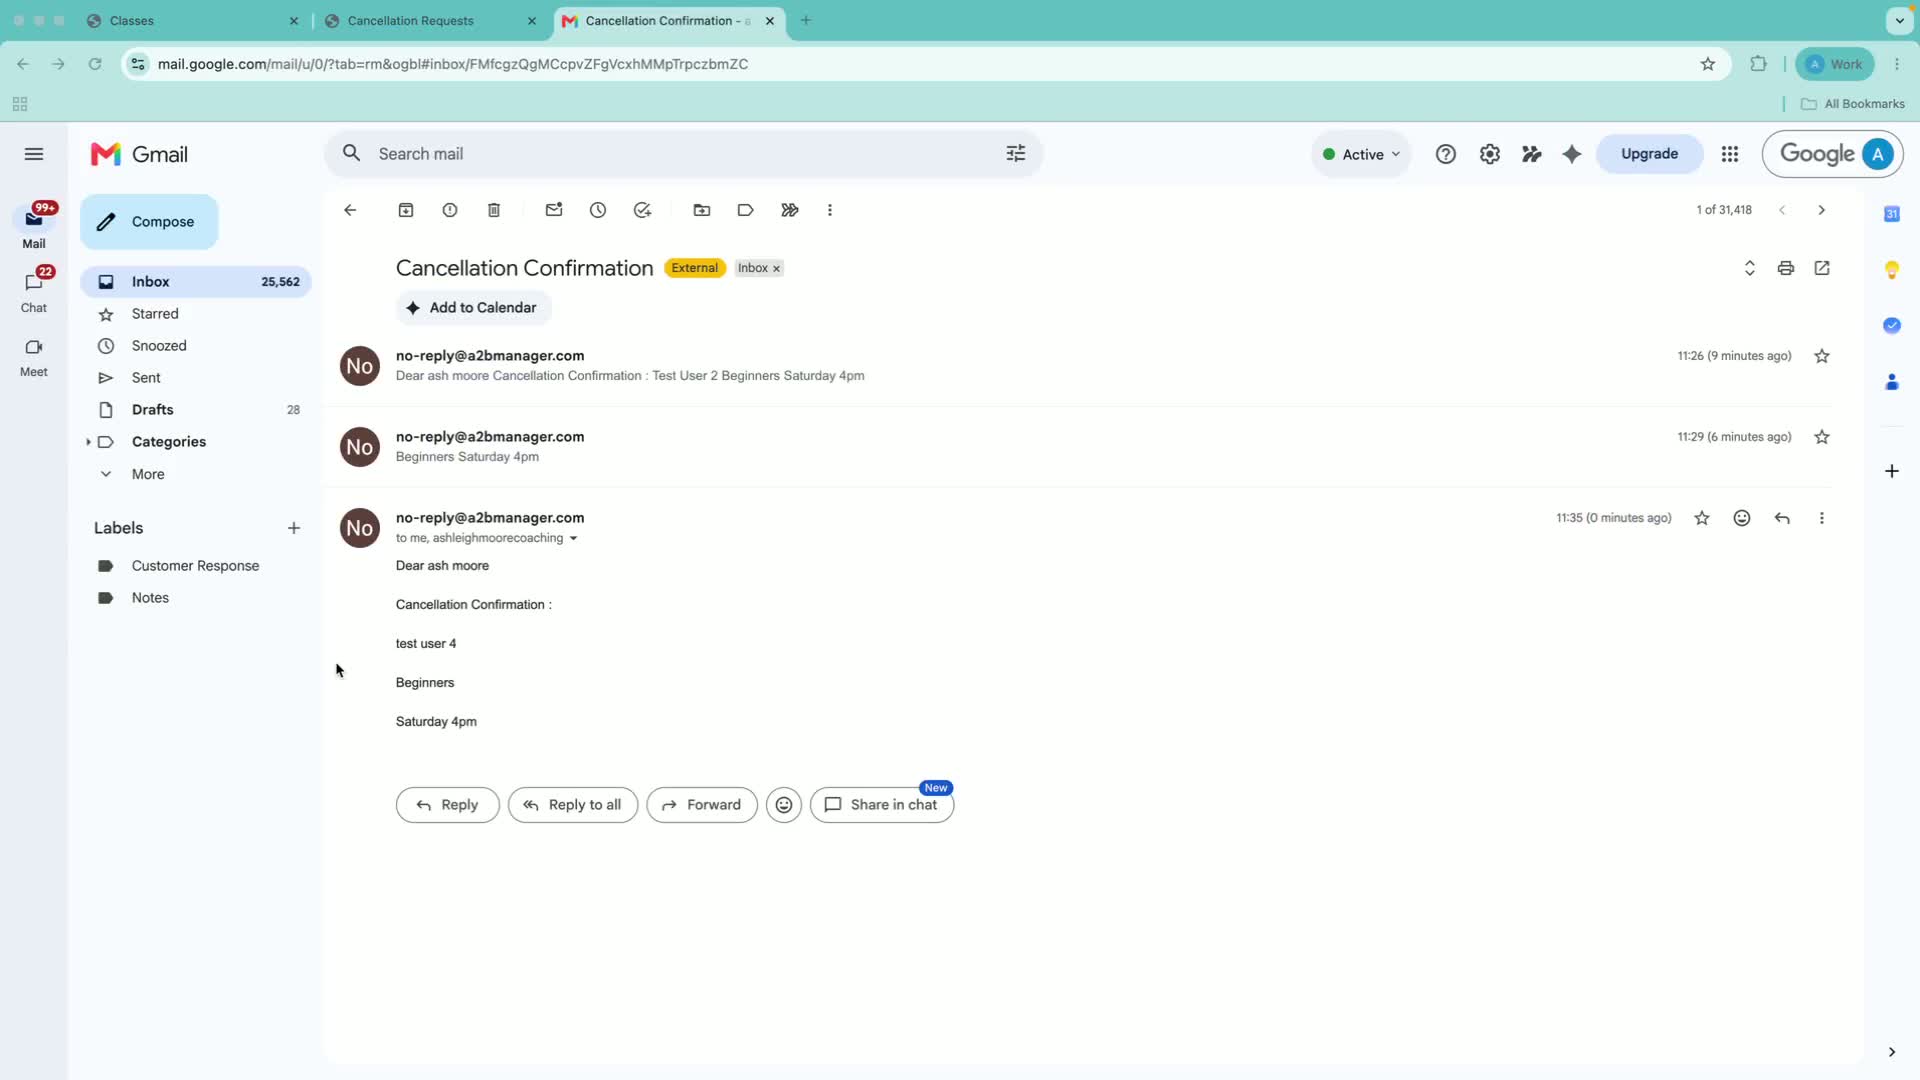Print all messages in conversation

(1786, 268)
